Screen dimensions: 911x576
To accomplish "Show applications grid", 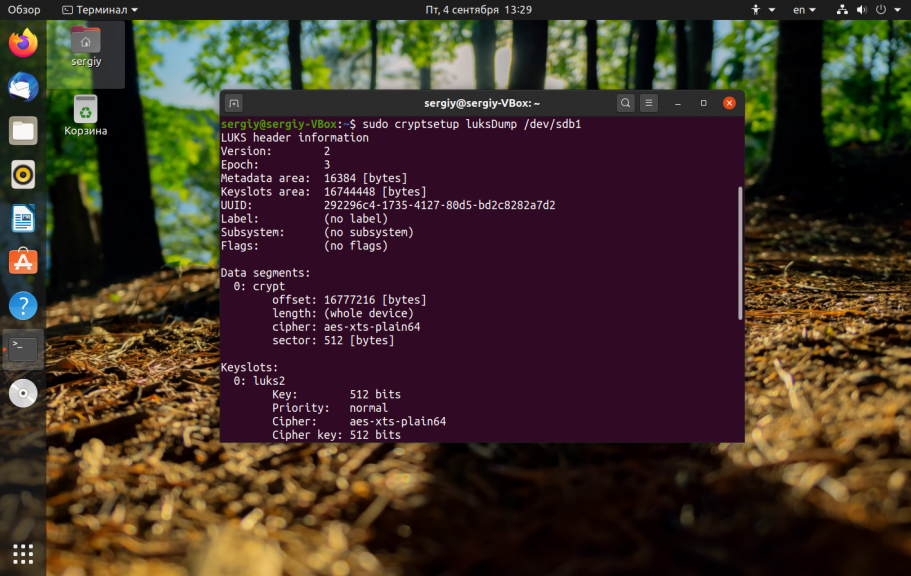I will tap(23, 554).
